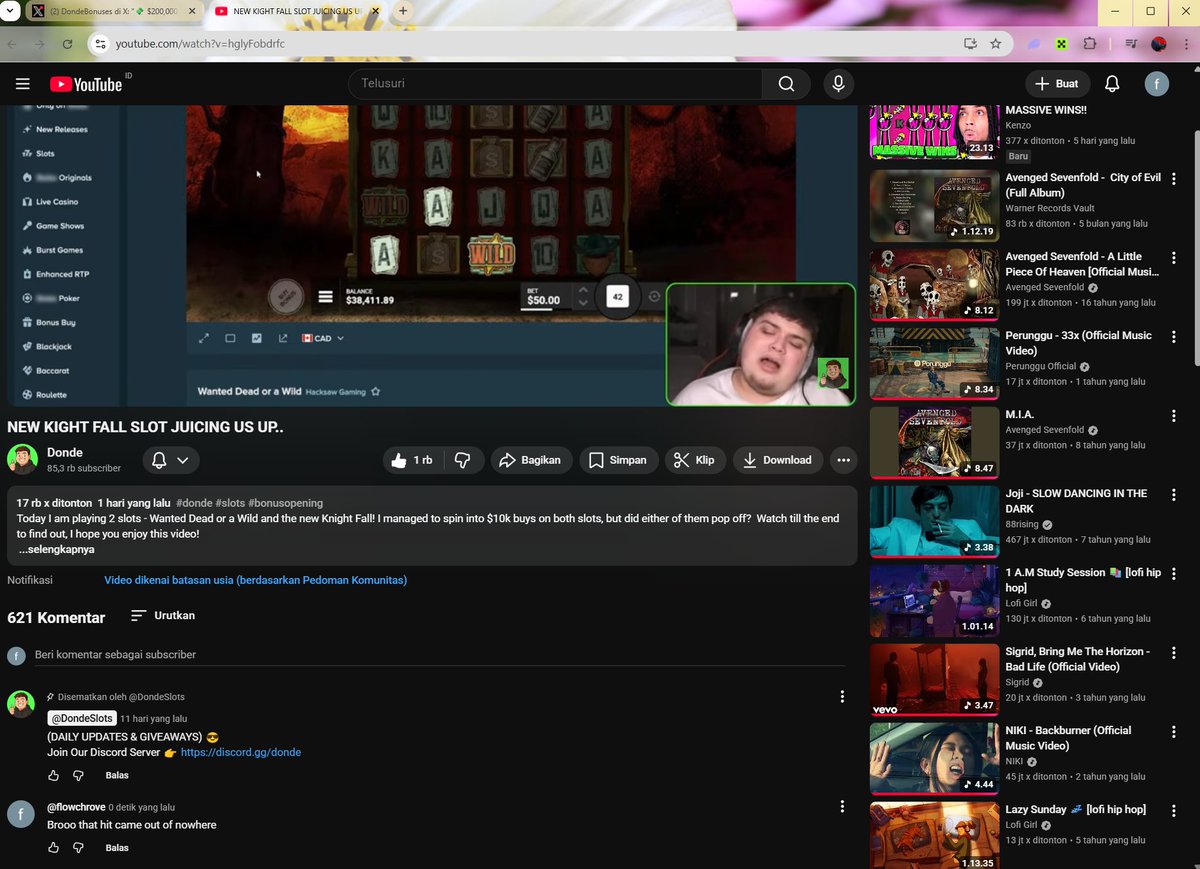Like the @flowchrove comment
The height and width of the screenshot is (869, 1200).
point(53,847)
